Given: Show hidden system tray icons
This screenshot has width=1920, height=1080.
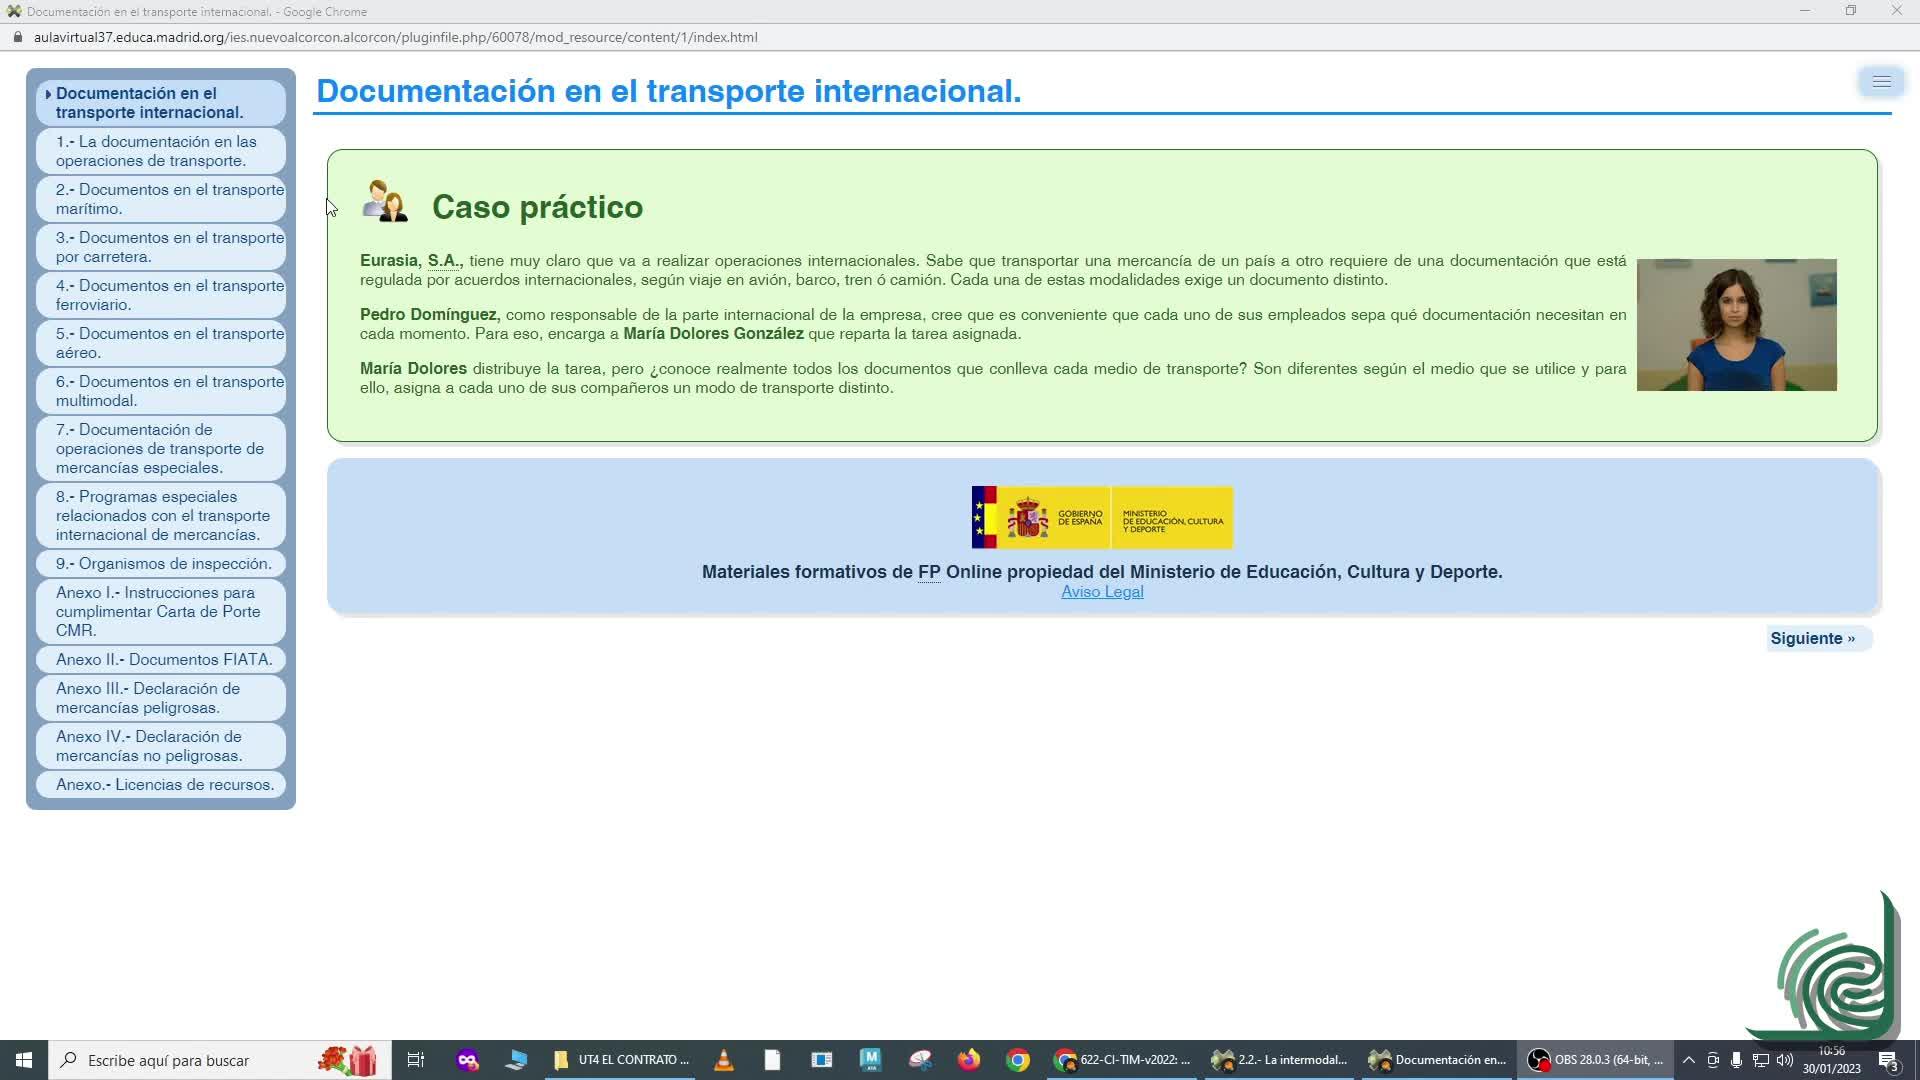Looking at the screenshot, I should click(x=1688, y=1060).
